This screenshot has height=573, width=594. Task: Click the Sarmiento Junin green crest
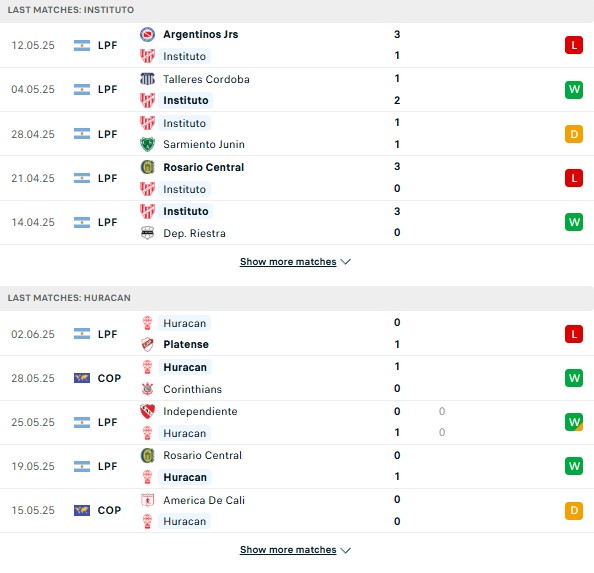coord(147,144)
